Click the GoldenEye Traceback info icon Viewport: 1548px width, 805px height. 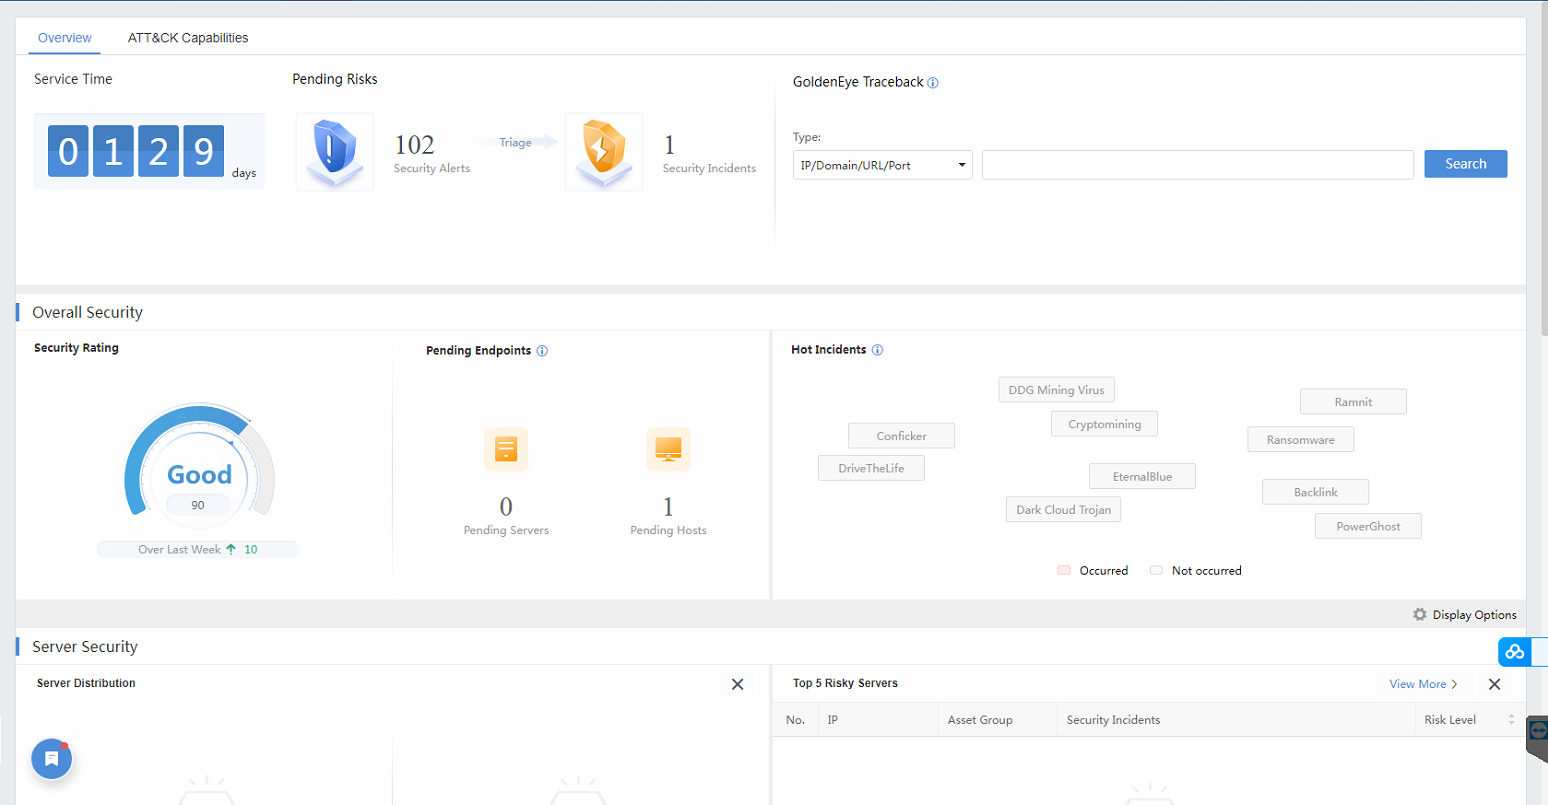(933, 83)
